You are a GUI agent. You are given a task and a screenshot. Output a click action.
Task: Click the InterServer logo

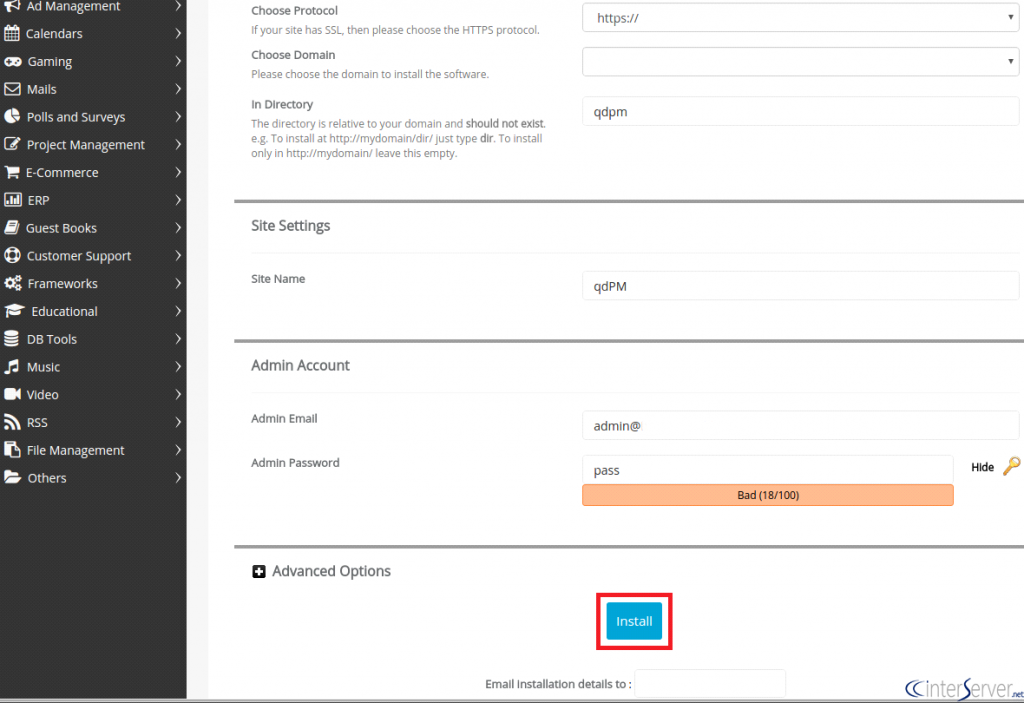[964, 689]
